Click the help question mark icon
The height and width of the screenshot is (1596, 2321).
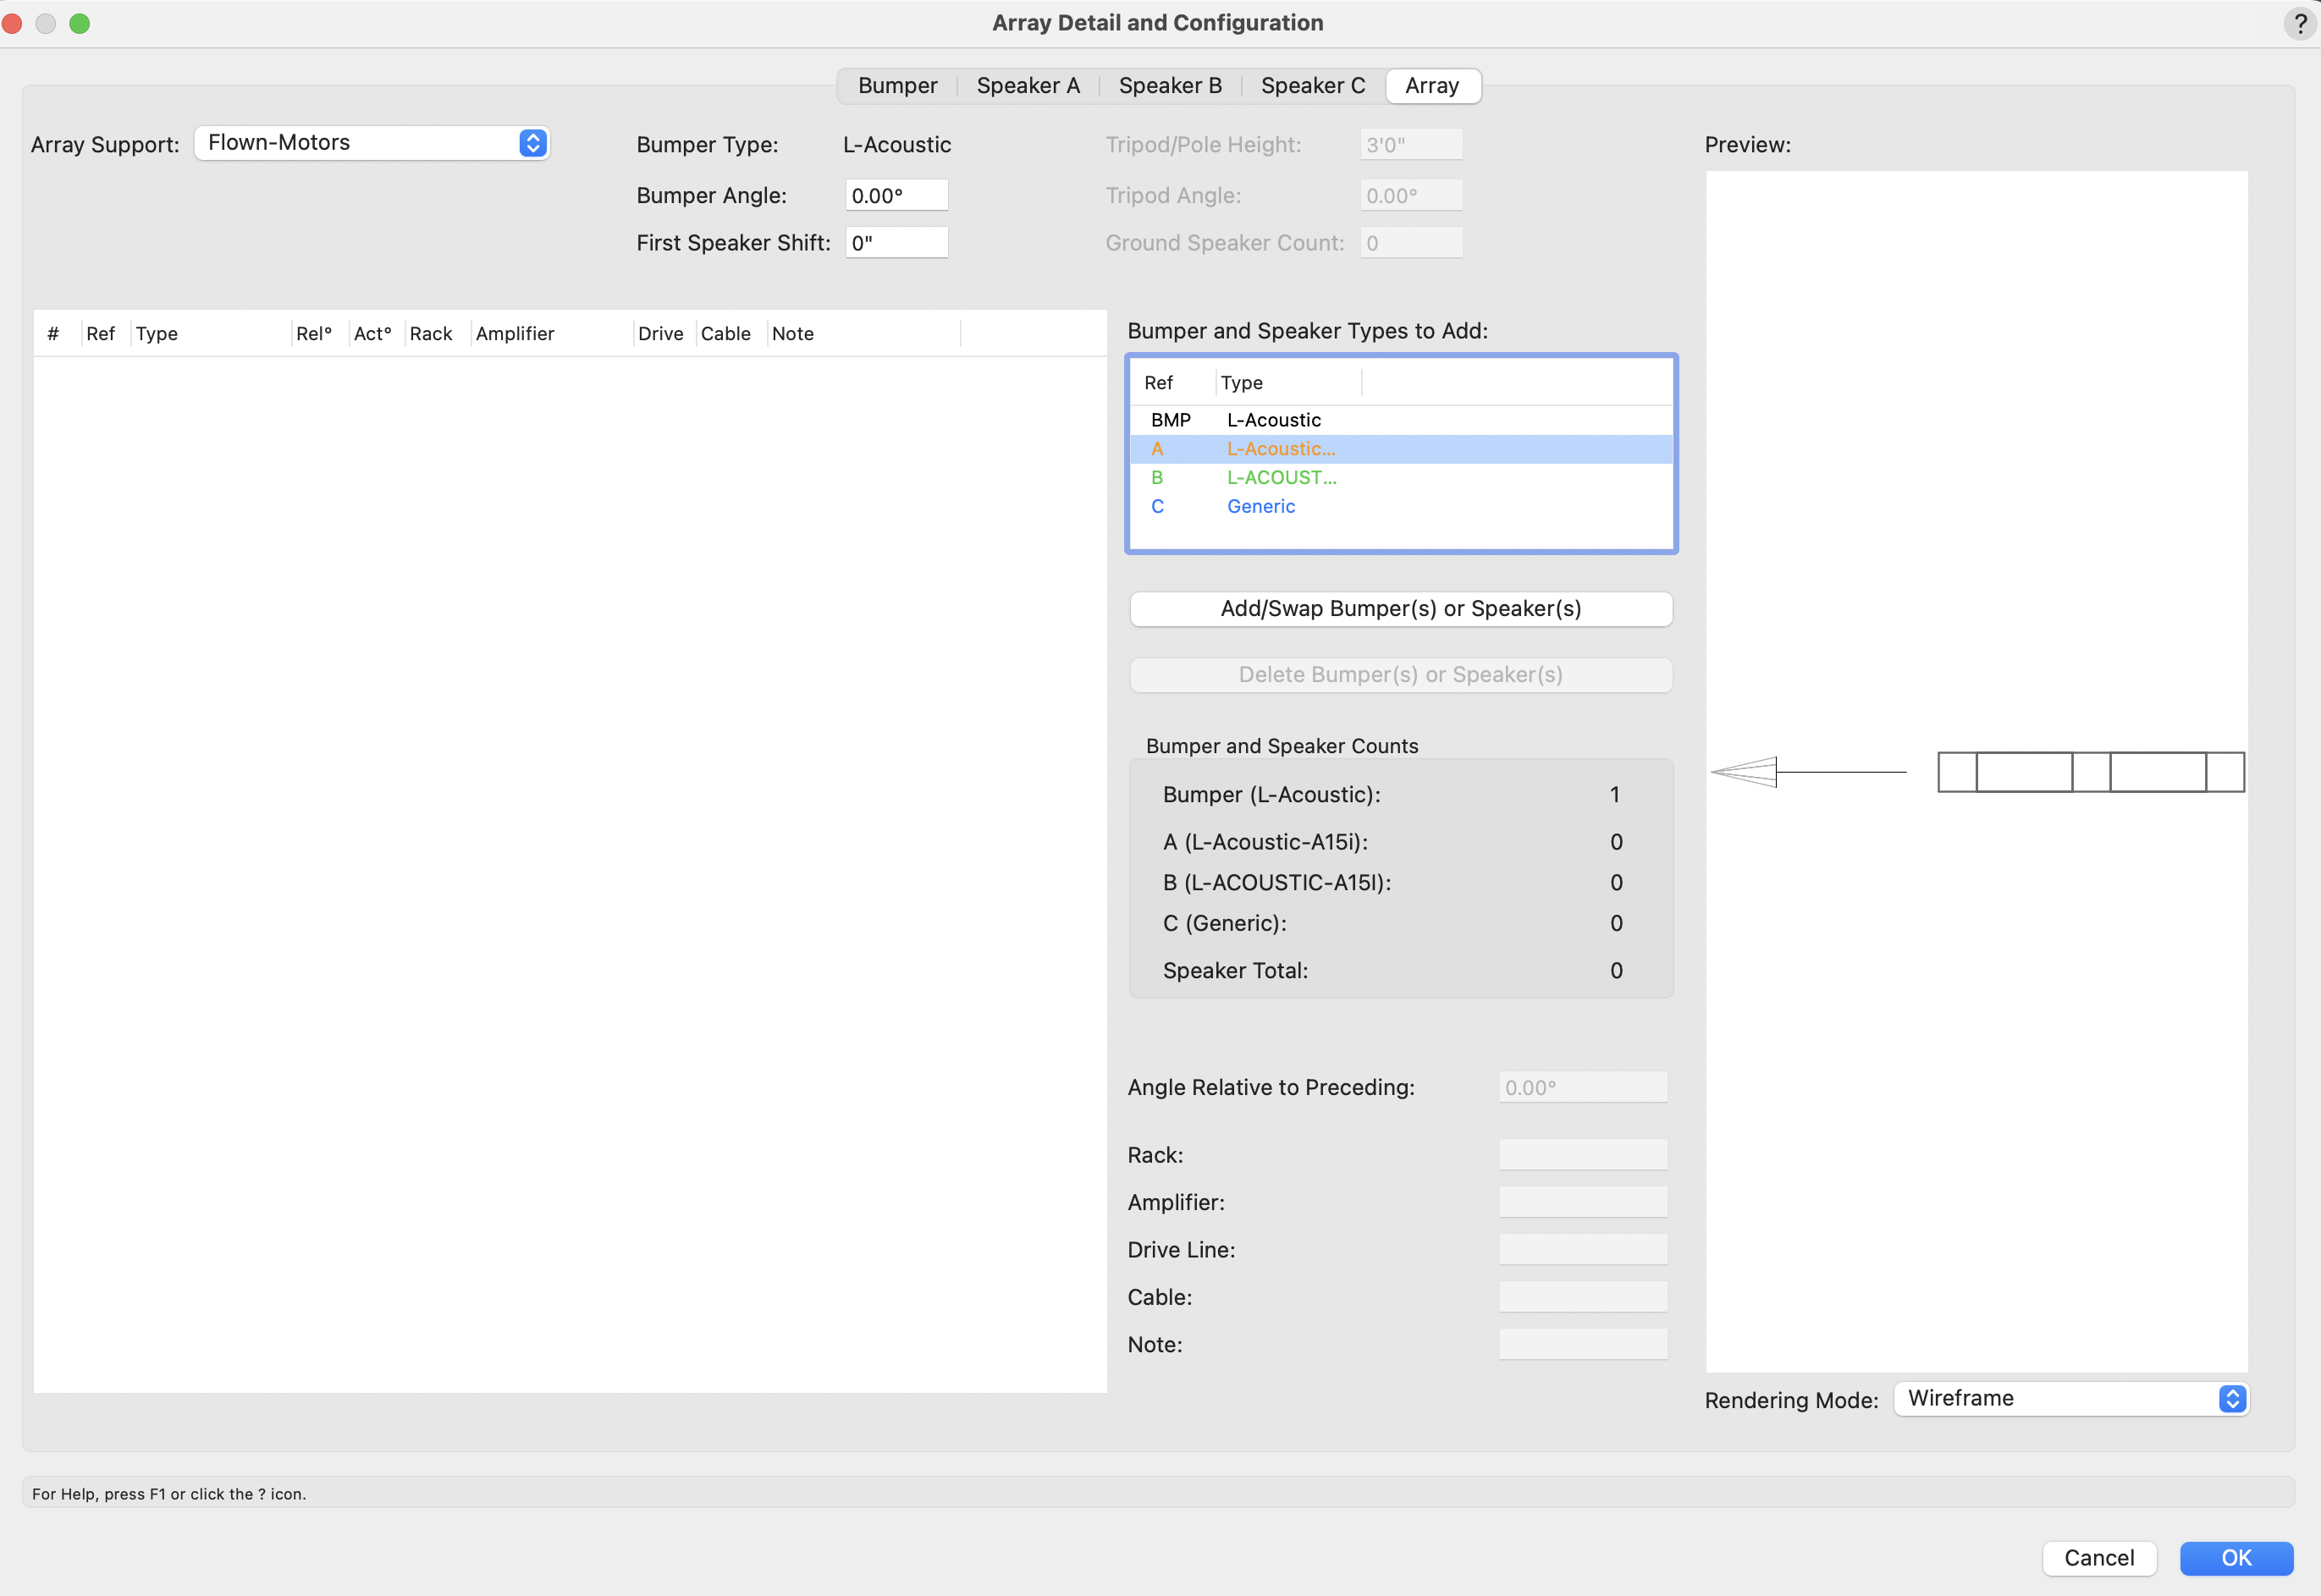pyautogui.click(x=2299, y=23)
